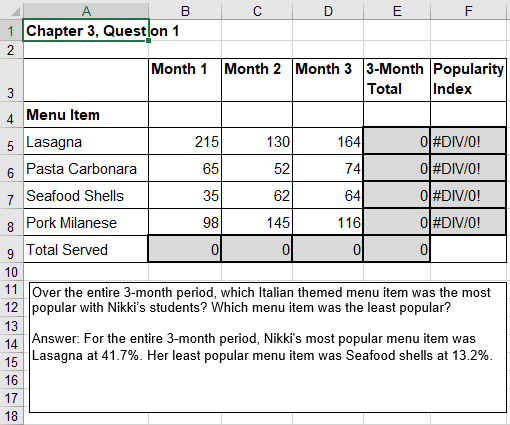Select column D header

tap(328, 11)
